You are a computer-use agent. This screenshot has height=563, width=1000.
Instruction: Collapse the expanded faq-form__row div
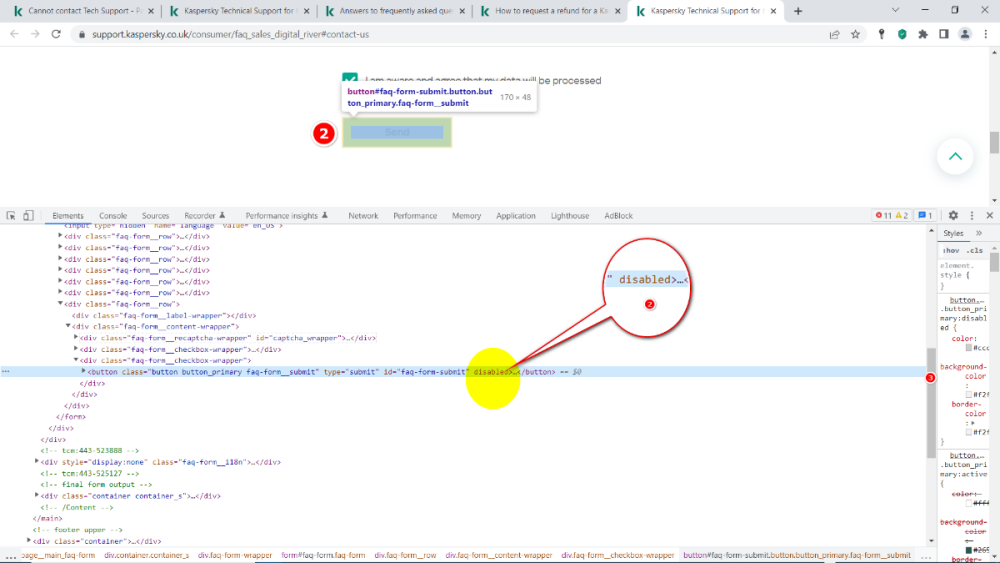[61, 304]
